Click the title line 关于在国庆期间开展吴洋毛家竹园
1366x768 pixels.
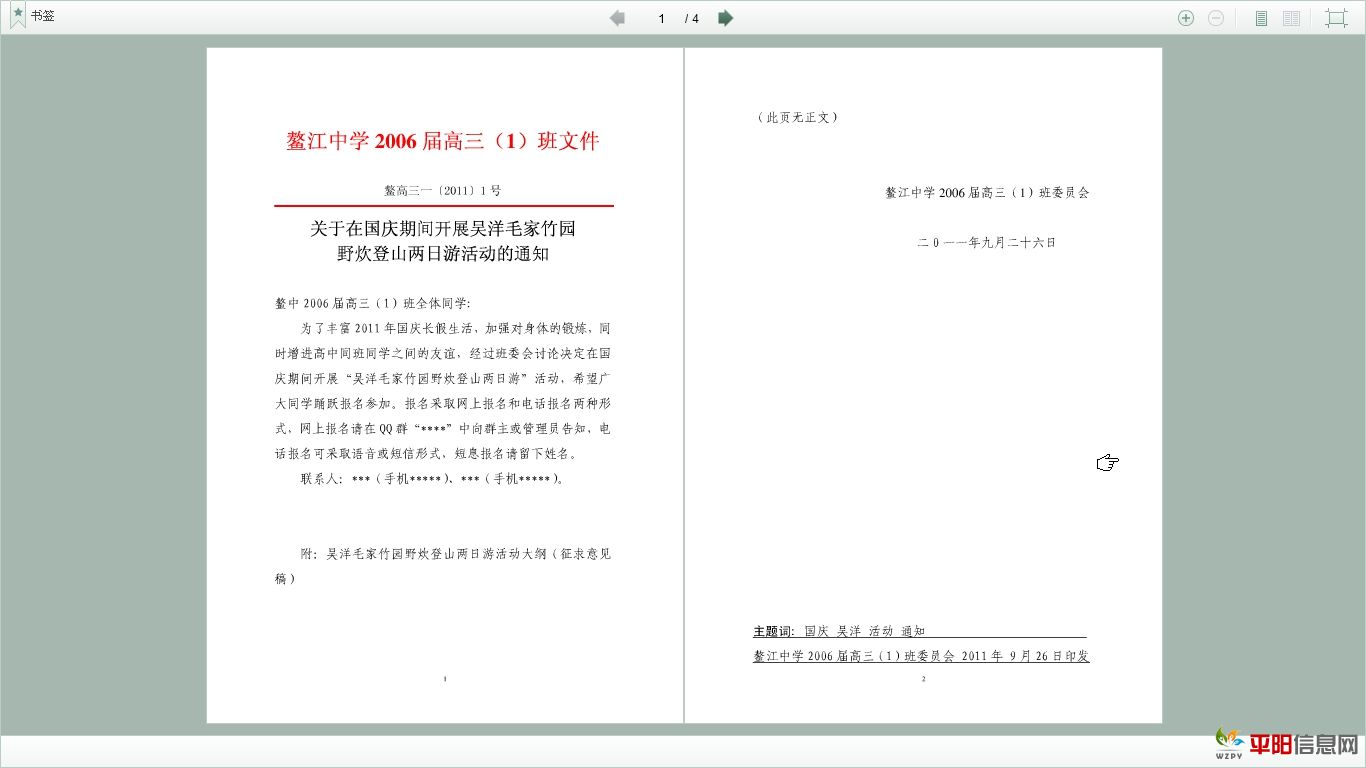[443, 229]
